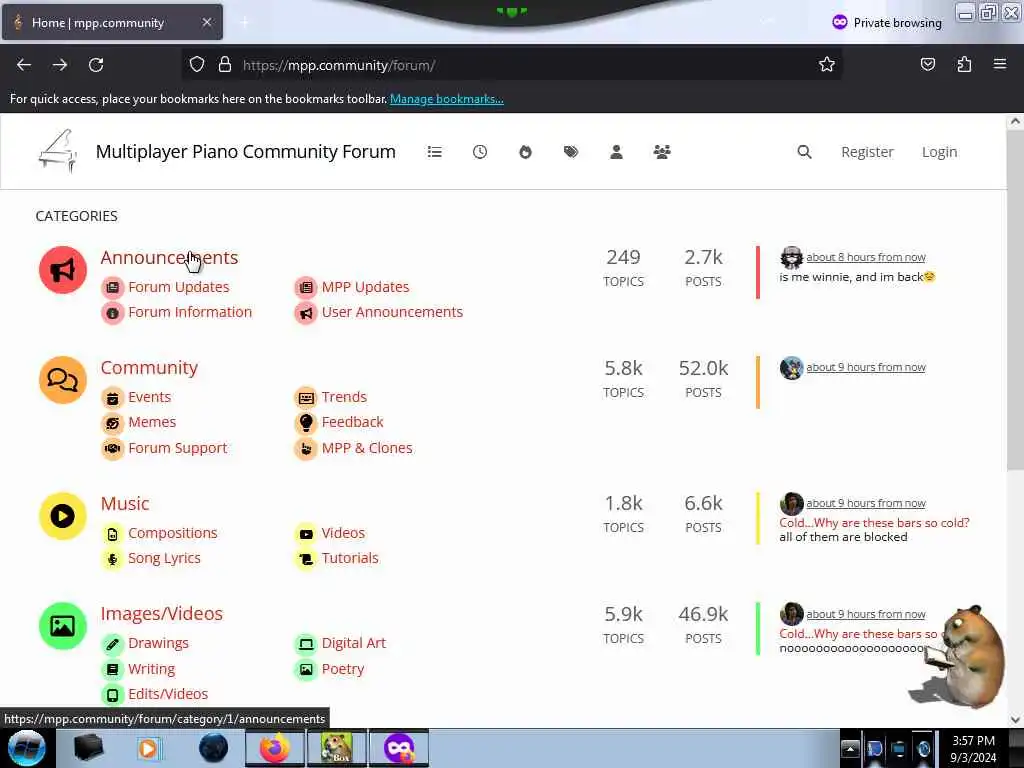Open a new tab with plus button
The height and width of the screenshot is (768, 1024).
[x=244, y=22]
